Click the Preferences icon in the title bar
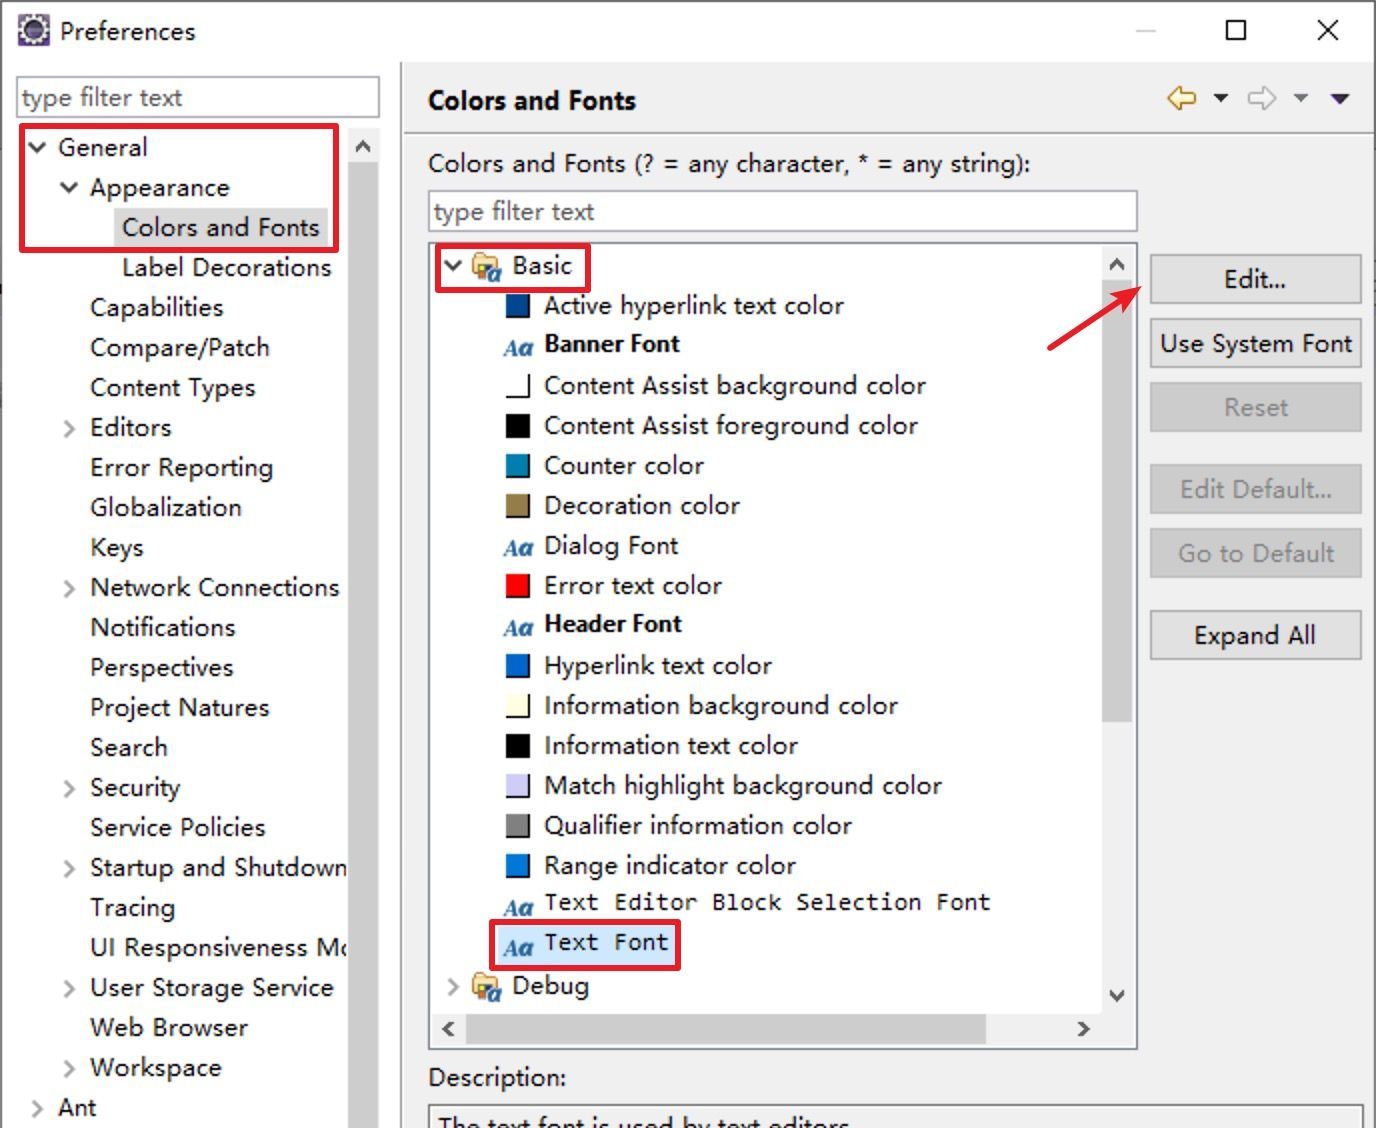The image size is (1376, 1128). [x=33, y=29]
